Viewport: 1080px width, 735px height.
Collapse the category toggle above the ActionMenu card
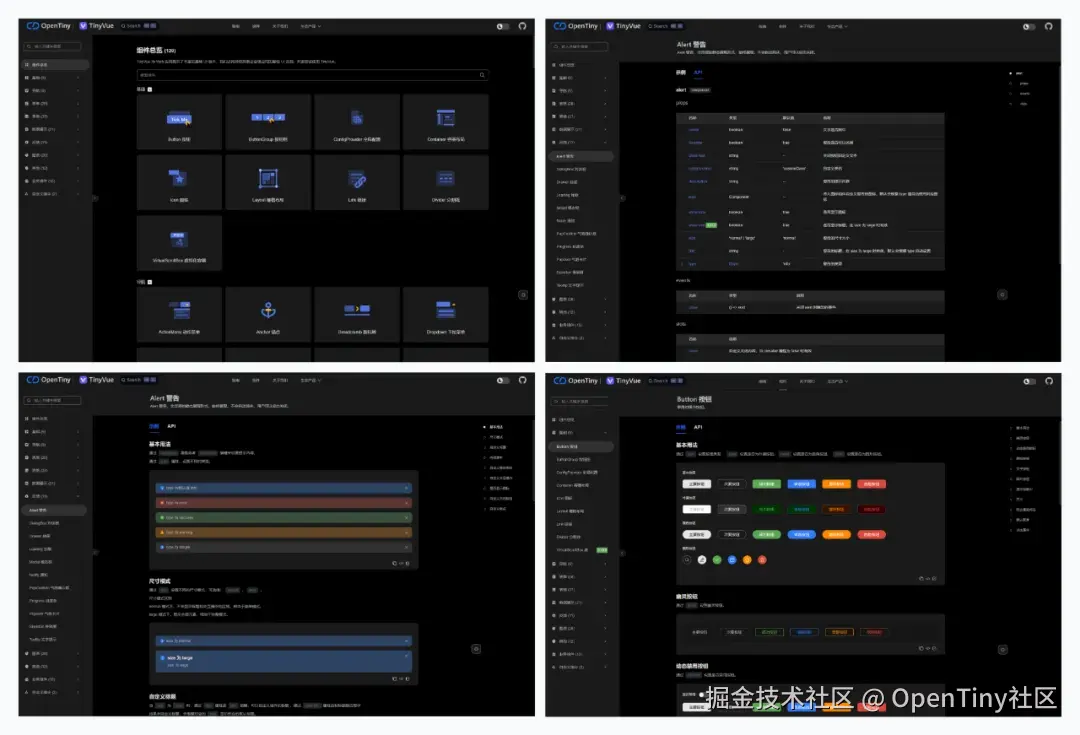[149, 282]
